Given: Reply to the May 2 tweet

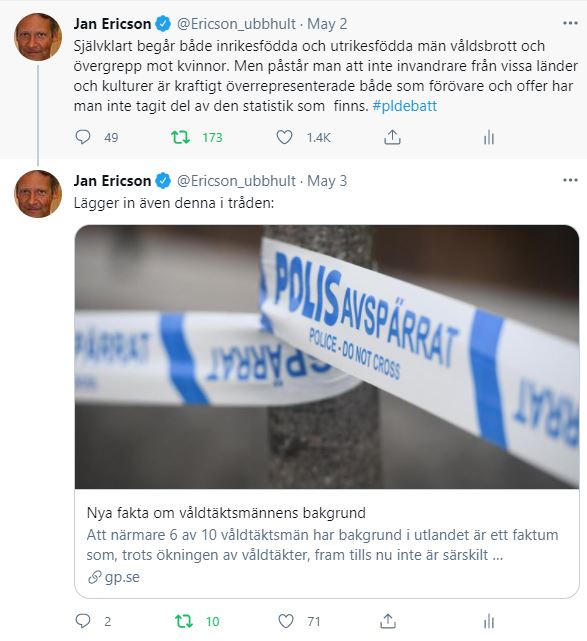Looking at the screenshot, I should coord(83,137).
